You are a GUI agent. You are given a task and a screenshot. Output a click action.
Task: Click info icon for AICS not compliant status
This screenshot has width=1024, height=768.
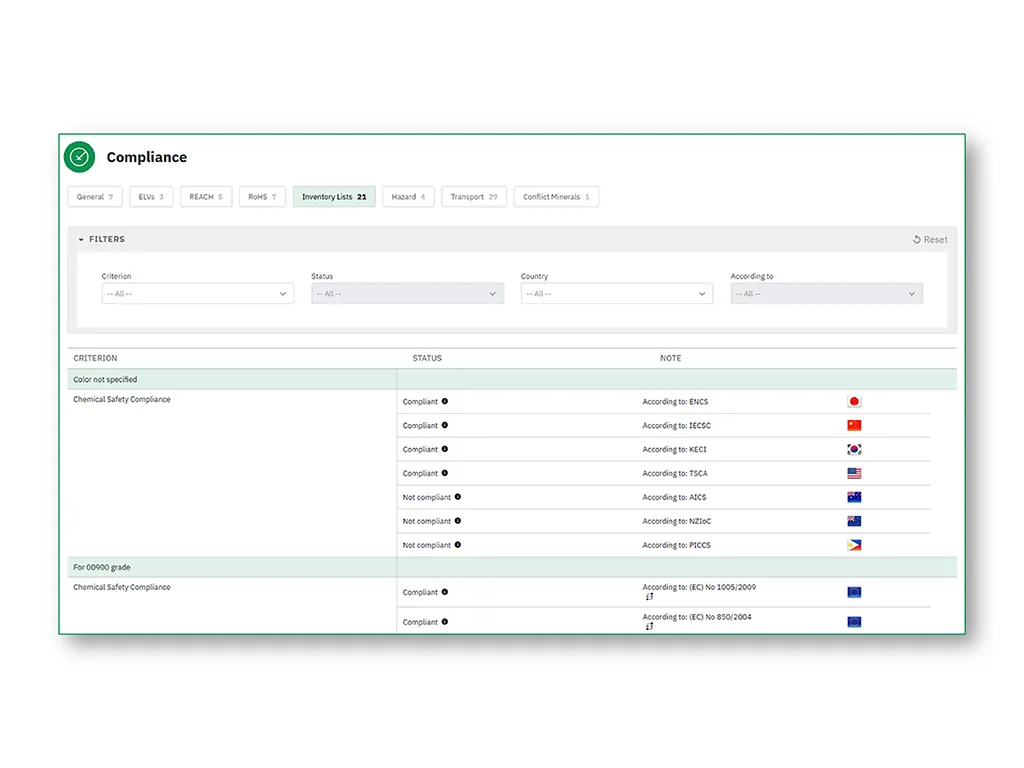click(458, 497)
